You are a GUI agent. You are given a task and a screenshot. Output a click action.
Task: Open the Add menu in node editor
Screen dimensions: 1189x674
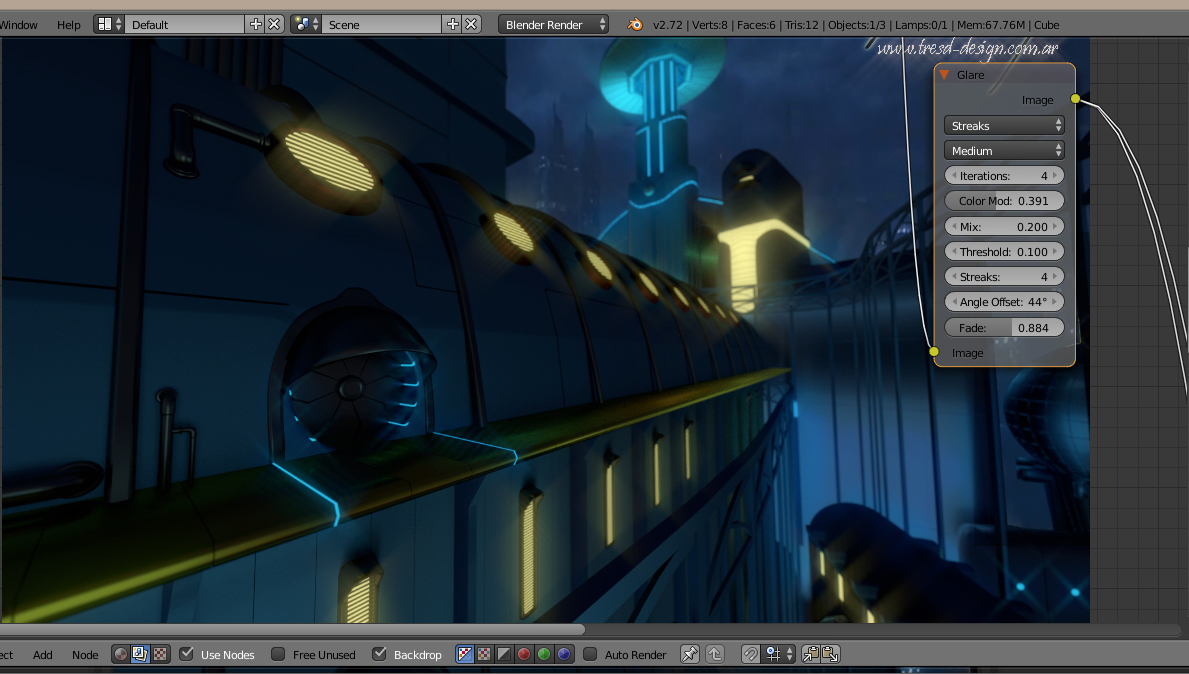point(42,654)
